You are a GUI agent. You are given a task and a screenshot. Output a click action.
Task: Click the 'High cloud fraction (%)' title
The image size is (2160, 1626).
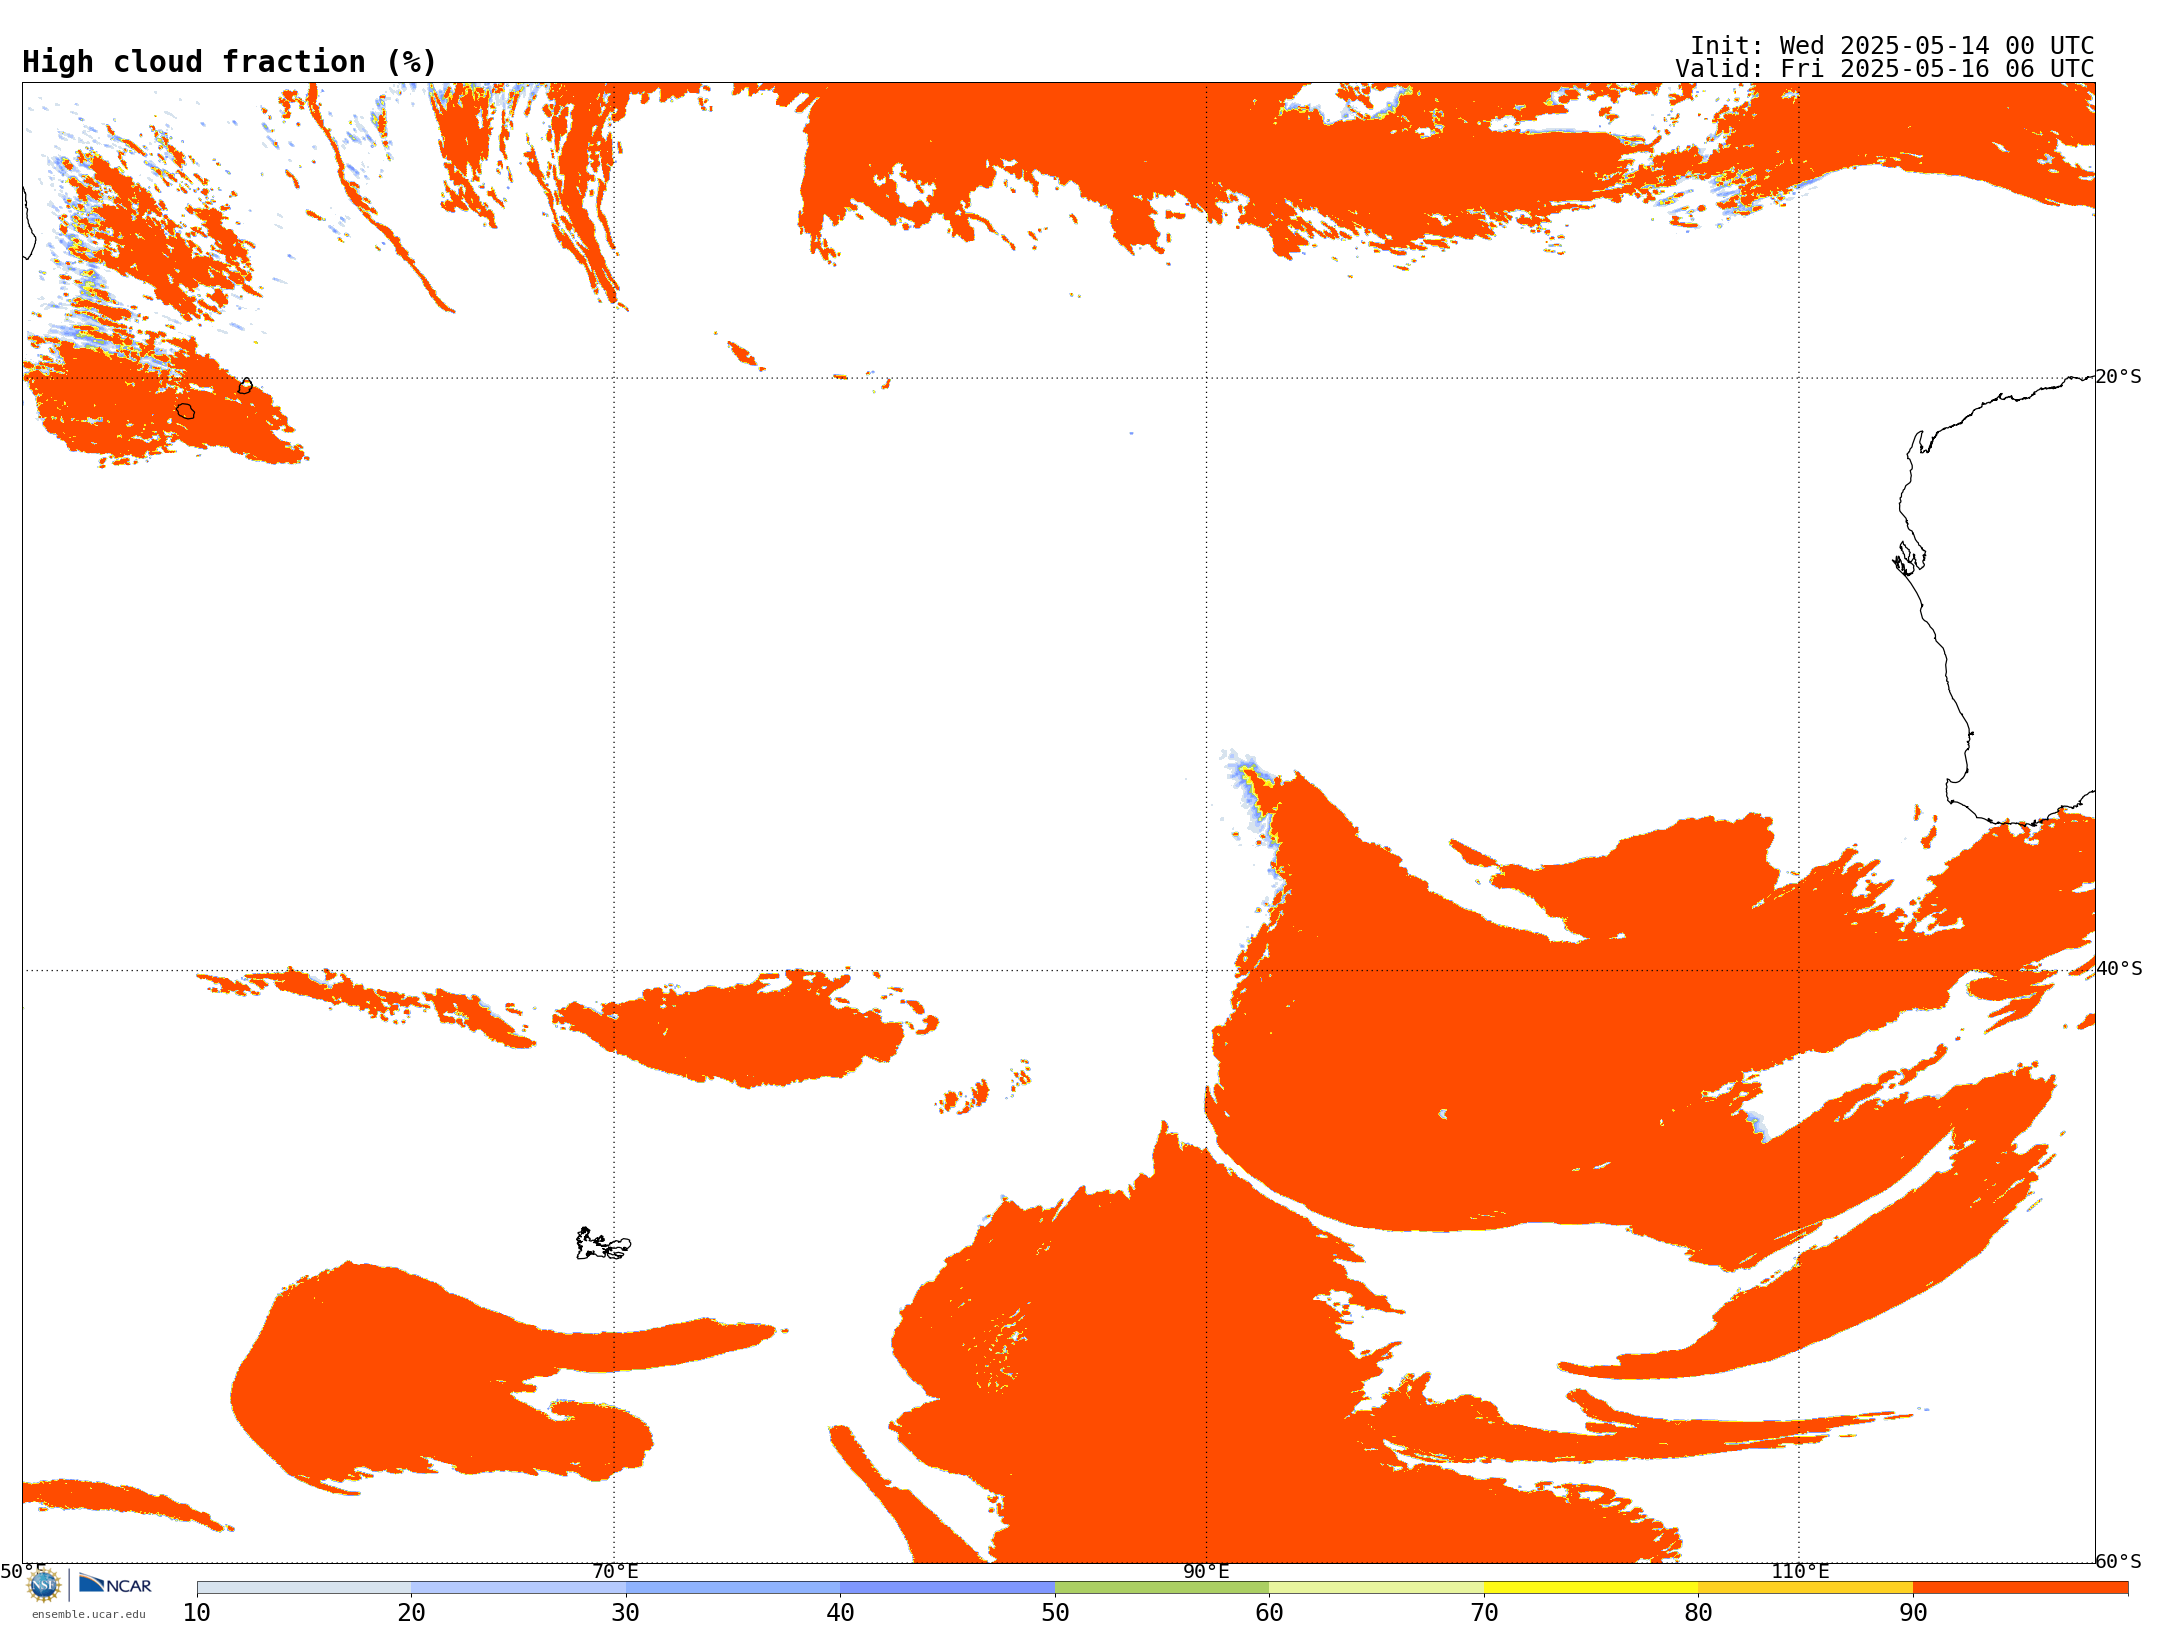tap(229, 62)
